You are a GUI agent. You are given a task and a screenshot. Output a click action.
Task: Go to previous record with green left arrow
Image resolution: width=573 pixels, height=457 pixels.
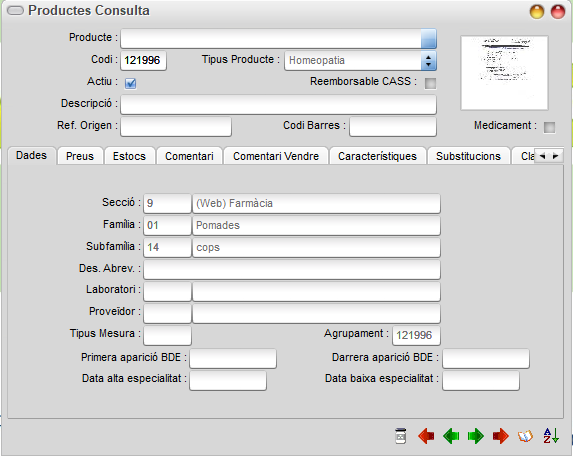pos(451,436)
